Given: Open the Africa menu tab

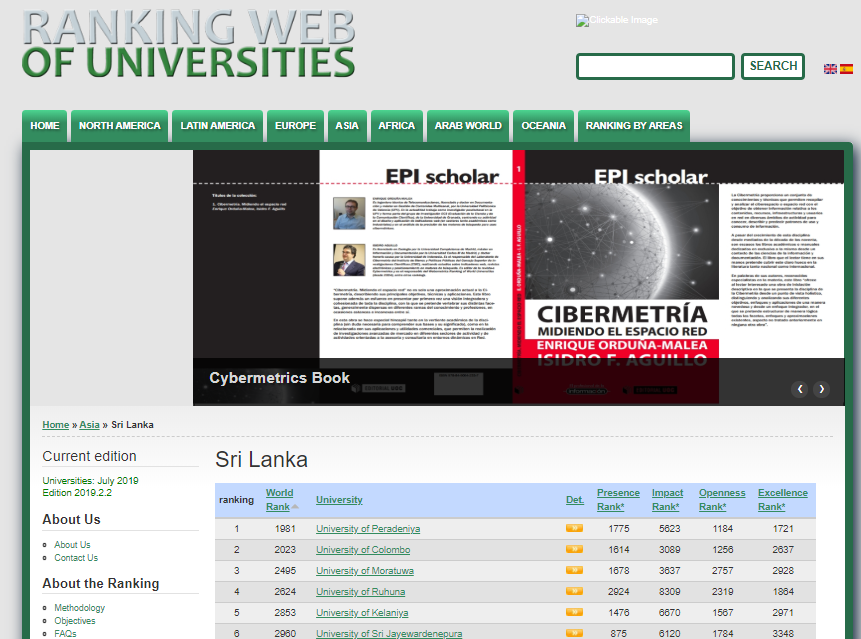Looking at the screenshot, I should pyautogui.click(x=396, y=126).
